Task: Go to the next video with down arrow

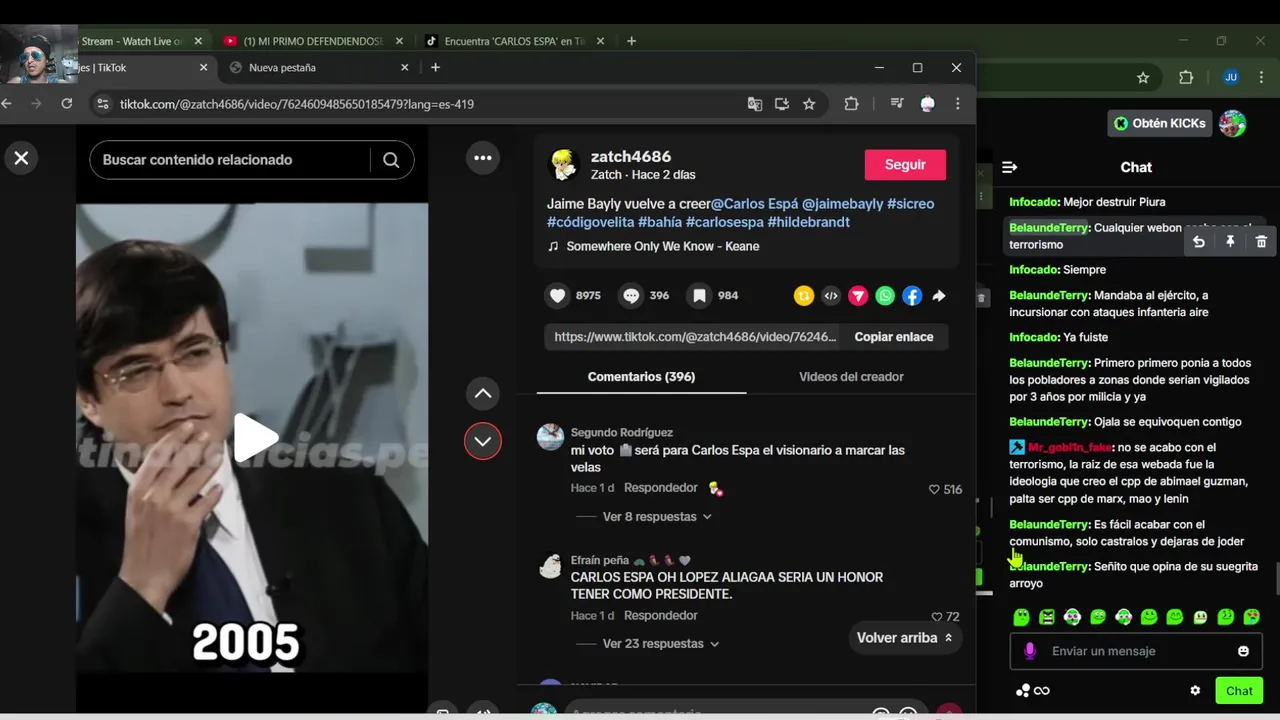Action: click(483, 441)
